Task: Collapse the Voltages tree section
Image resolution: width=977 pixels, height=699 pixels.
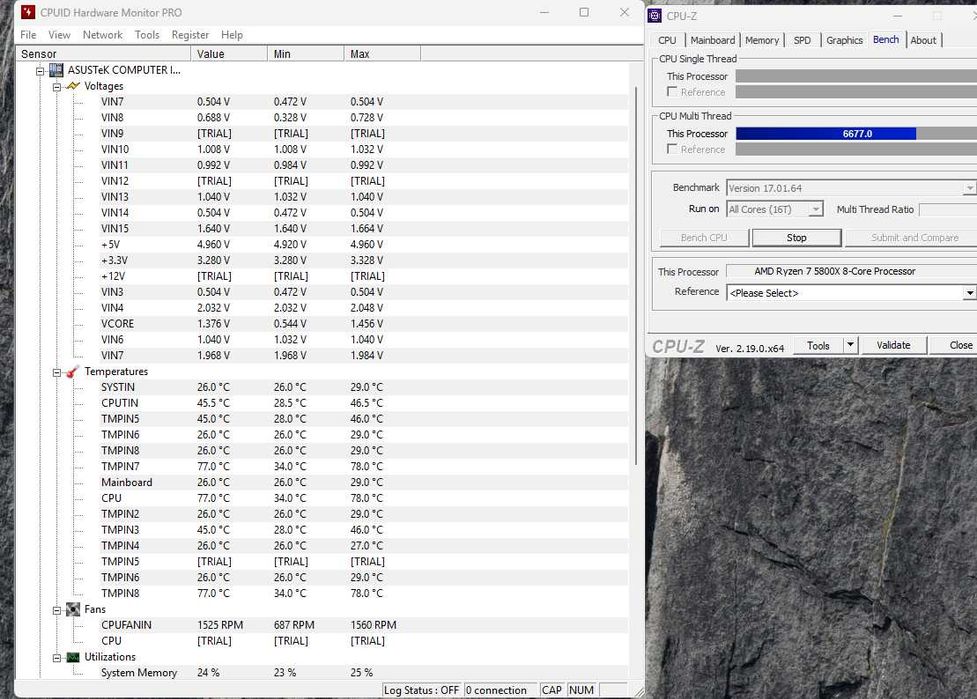Action: [x=58, y=86]
